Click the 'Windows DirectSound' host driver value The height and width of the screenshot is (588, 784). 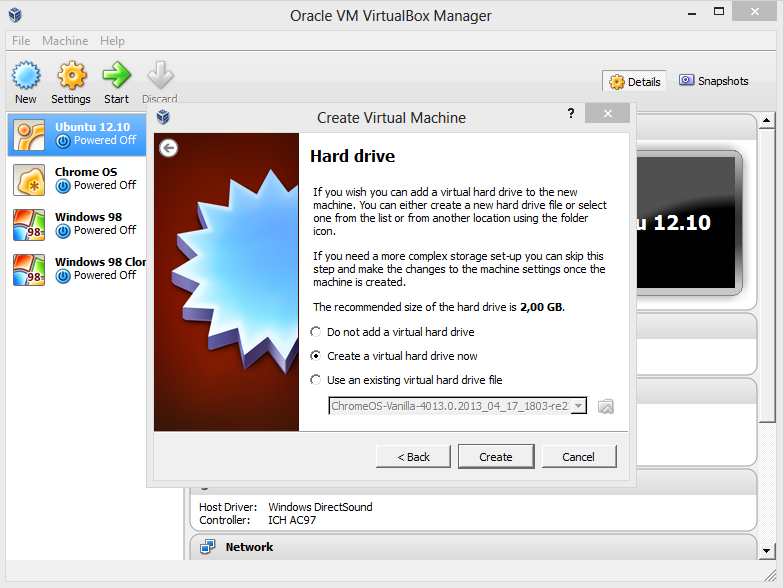tap(320, 507)
